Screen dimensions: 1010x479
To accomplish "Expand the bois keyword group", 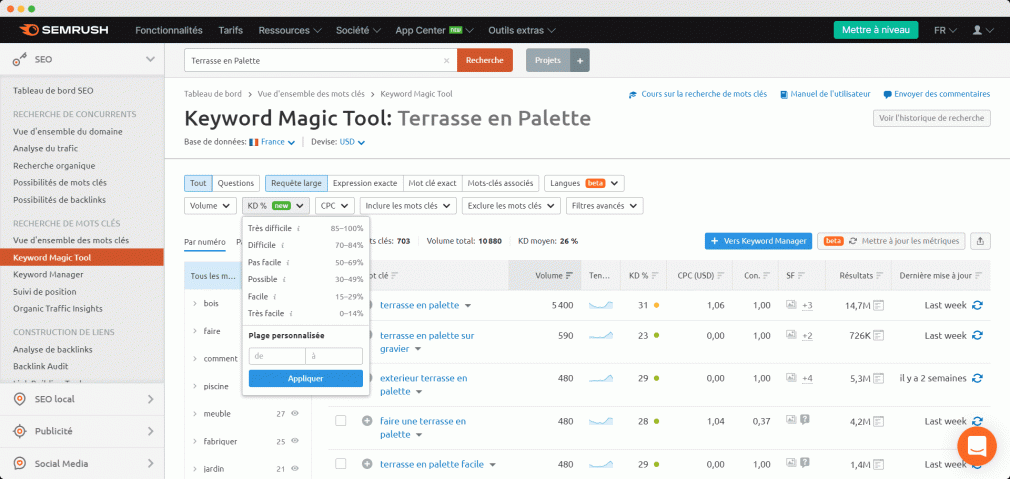I will [195, 303].
